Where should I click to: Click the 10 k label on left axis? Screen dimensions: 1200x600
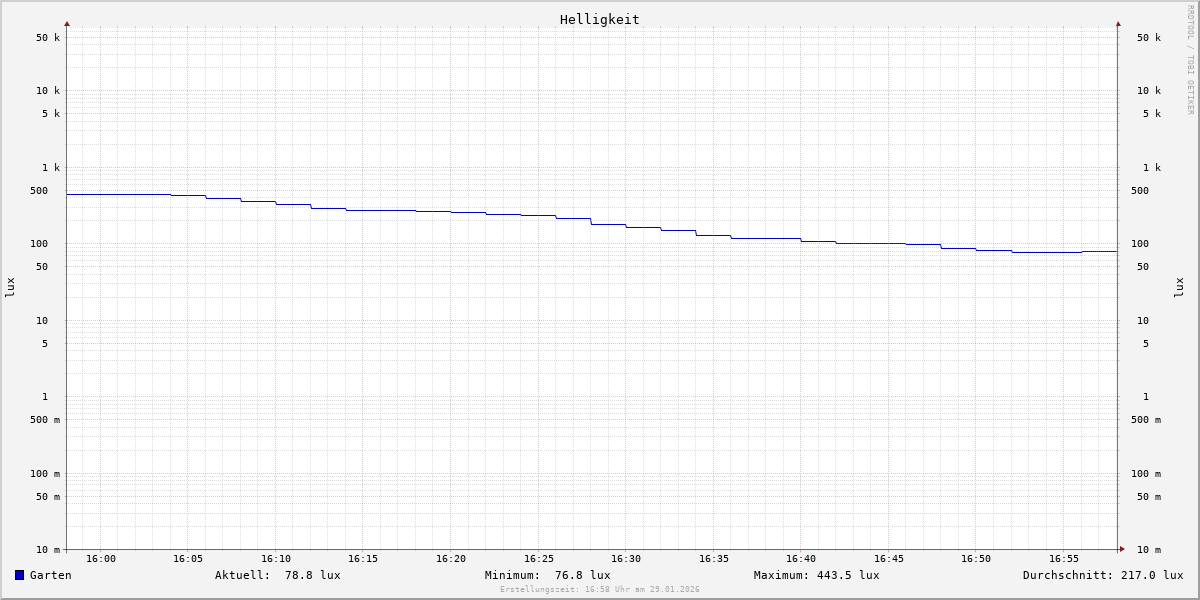coord(48,91)
